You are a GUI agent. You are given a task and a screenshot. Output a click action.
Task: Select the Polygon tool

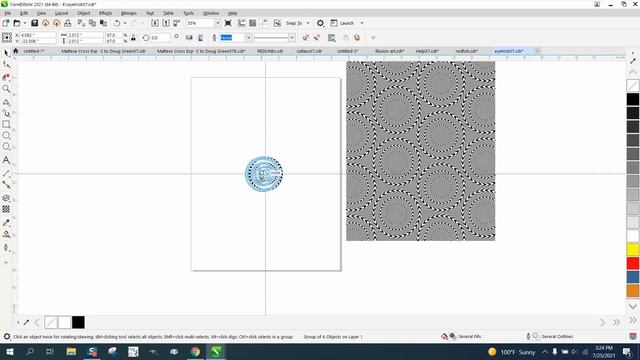point(6,147)
